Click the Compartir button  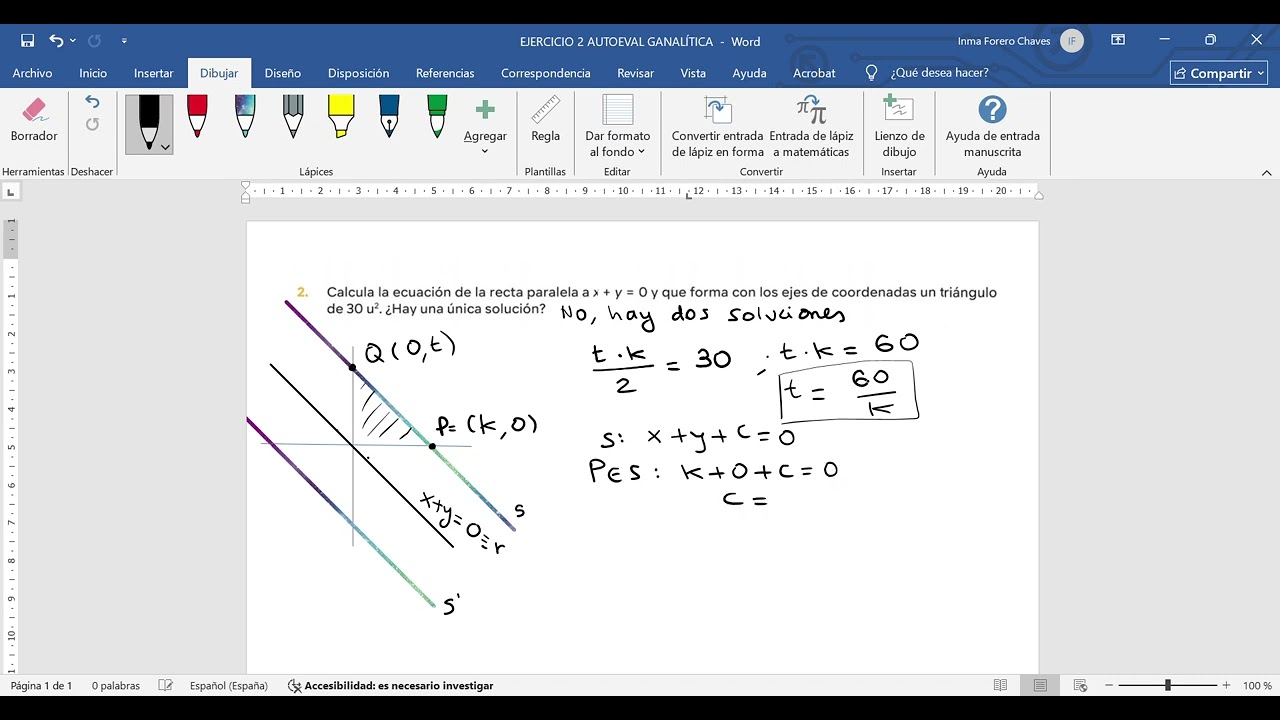click(x=1220, y=73)
